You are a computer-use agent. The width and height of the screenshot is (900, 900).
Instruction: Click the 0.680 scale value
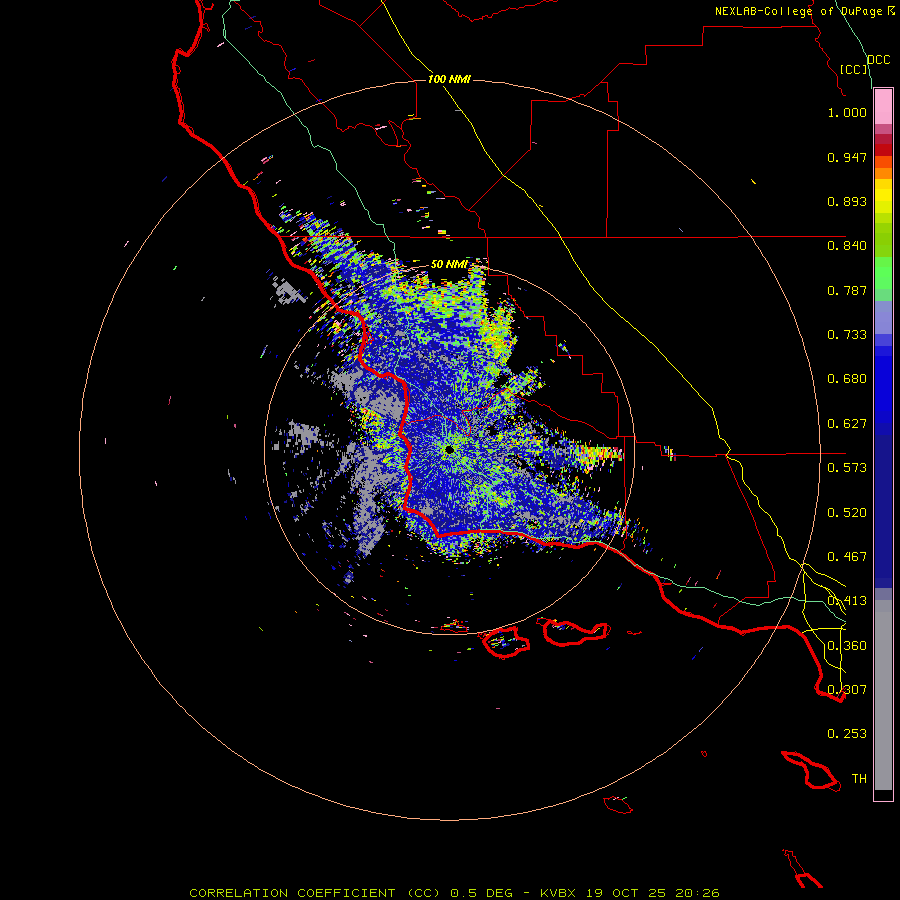847,379
